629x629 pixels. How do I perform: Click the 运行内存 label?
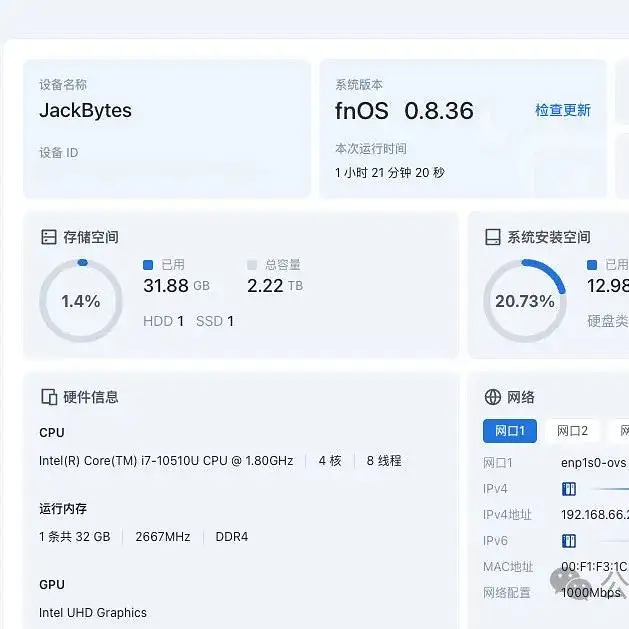(x=63, y=509)
